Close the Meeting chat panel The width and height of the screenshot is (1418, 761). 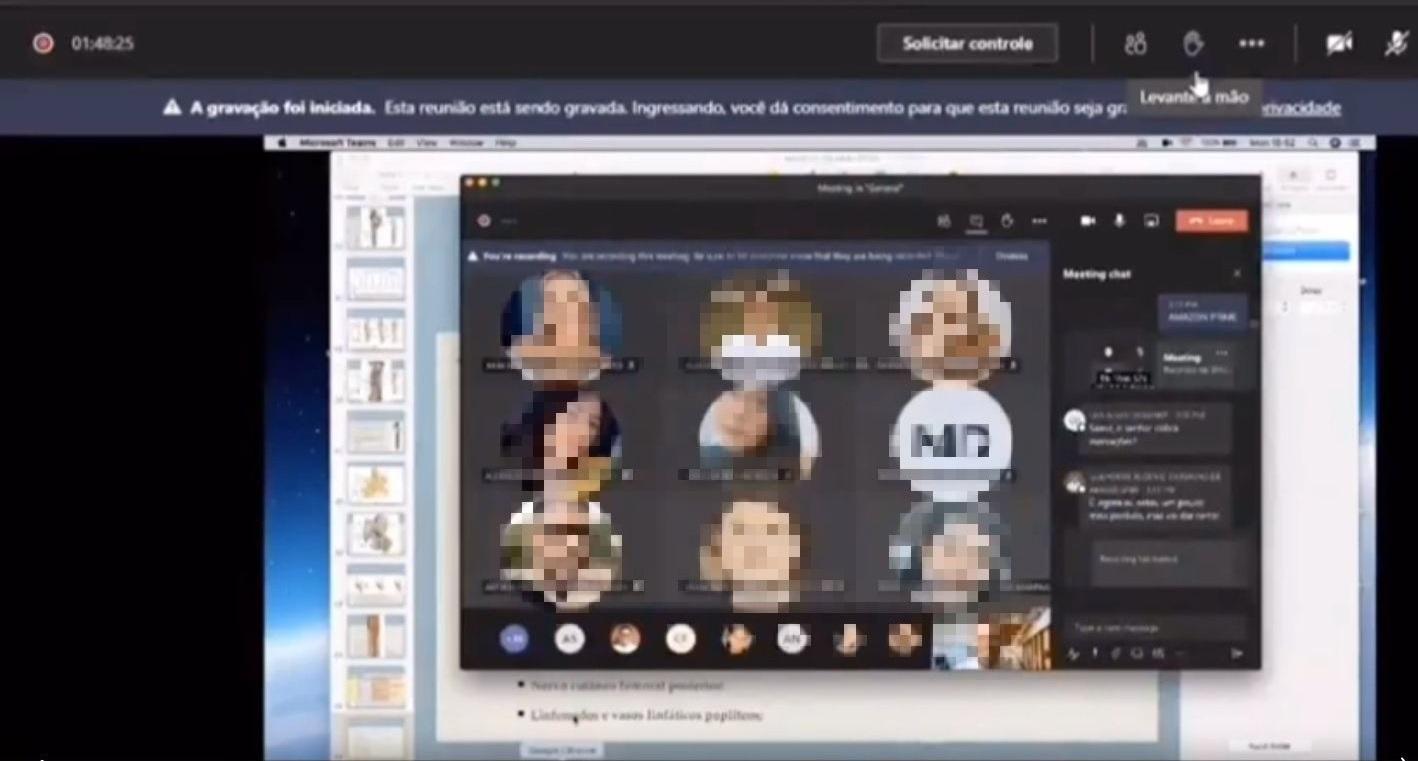1237,274
